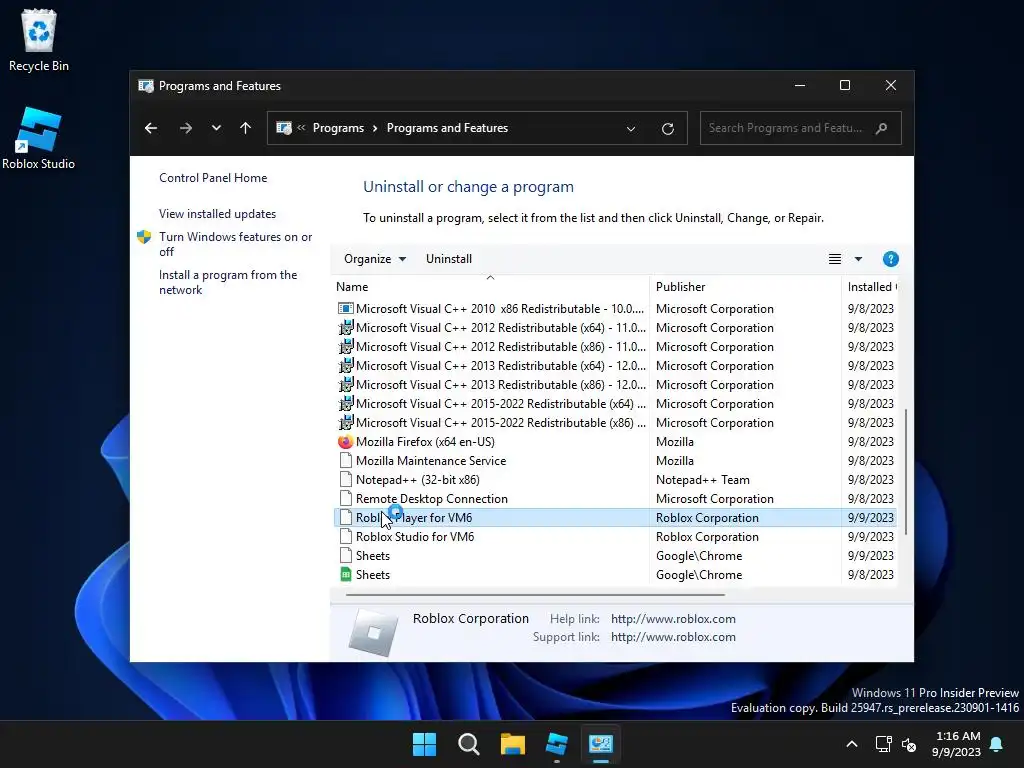Image resolution: width=1024 pixels, height=768 pixels.
Task: Open Roblox Studio from the taskbar
Action: [557, 744]
